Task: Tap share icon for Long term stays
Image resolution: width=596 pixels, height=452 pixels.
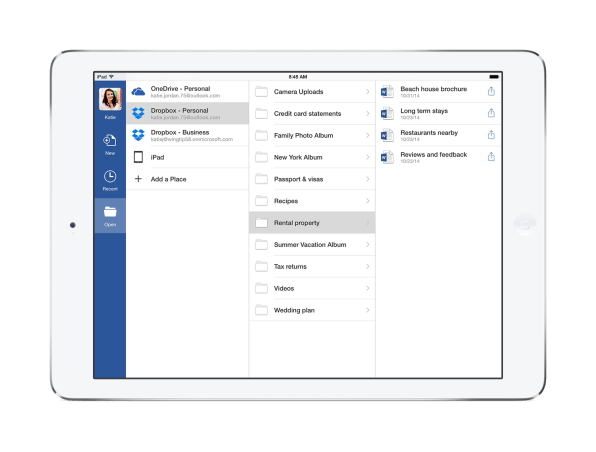Action: click(491, 113)
